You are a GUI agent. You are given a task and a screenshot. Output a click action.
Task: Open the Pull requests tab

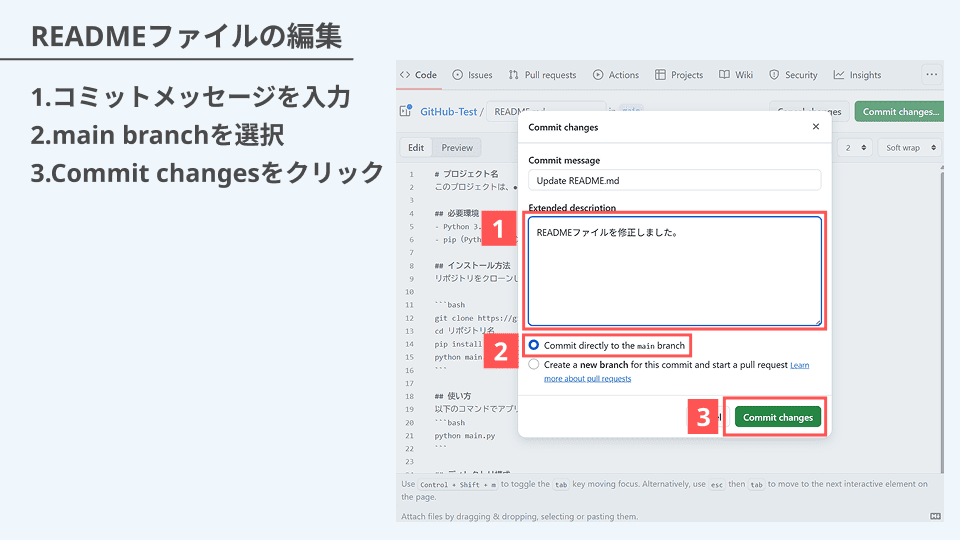click(x=542, y=75)
